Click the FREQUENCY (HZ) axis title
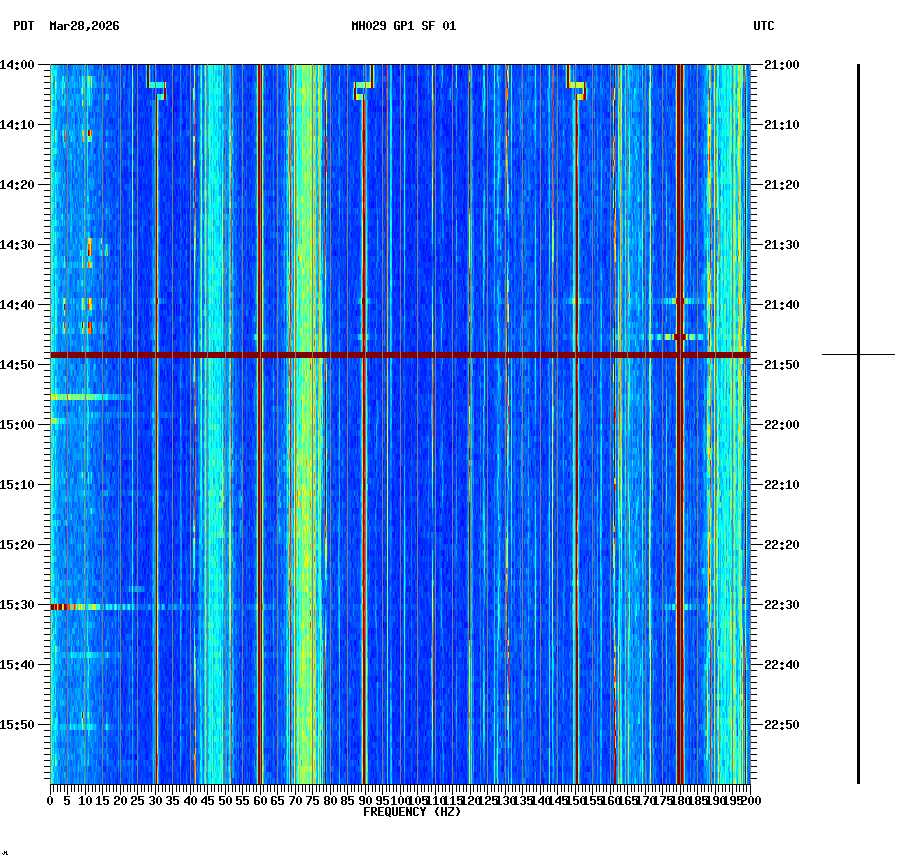This screenshot has width=902, height=864. (413, 812)
